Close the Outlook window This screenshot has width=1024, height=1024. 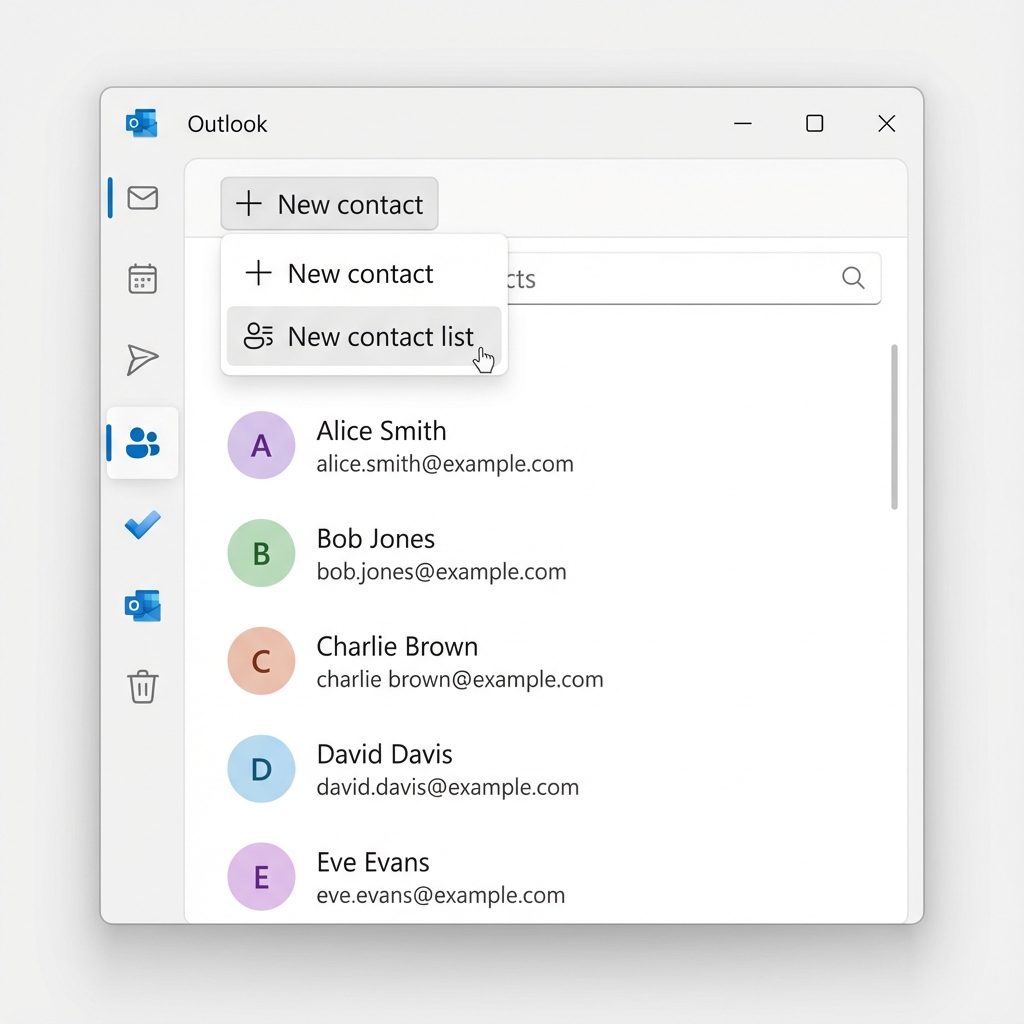886,123
